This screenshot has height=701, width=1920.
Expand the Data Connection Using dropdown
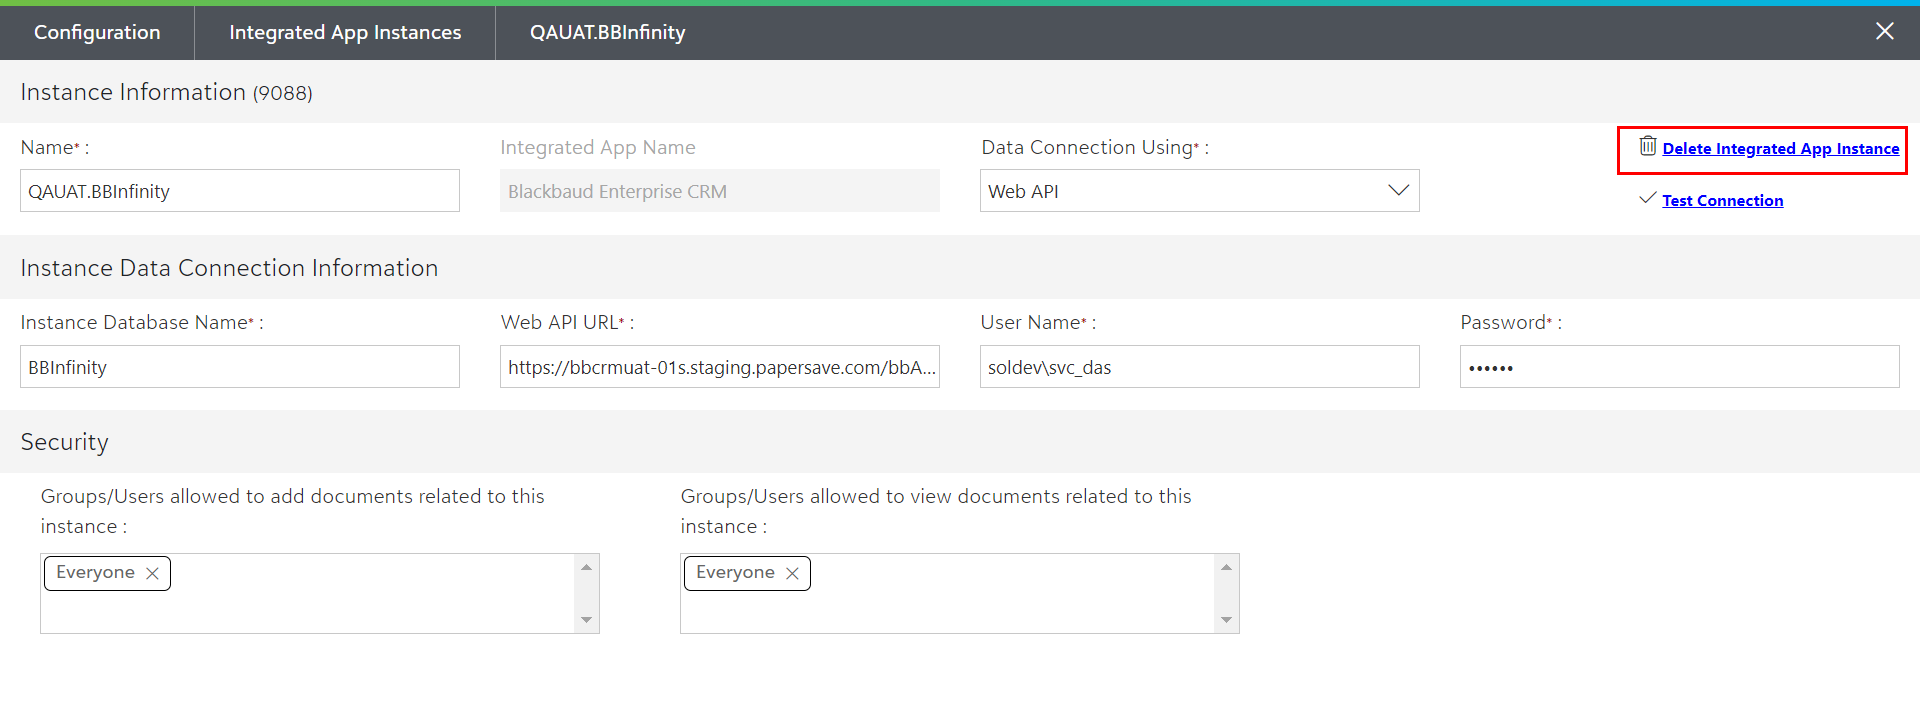pyautogui.click(x=1398, y=191)
